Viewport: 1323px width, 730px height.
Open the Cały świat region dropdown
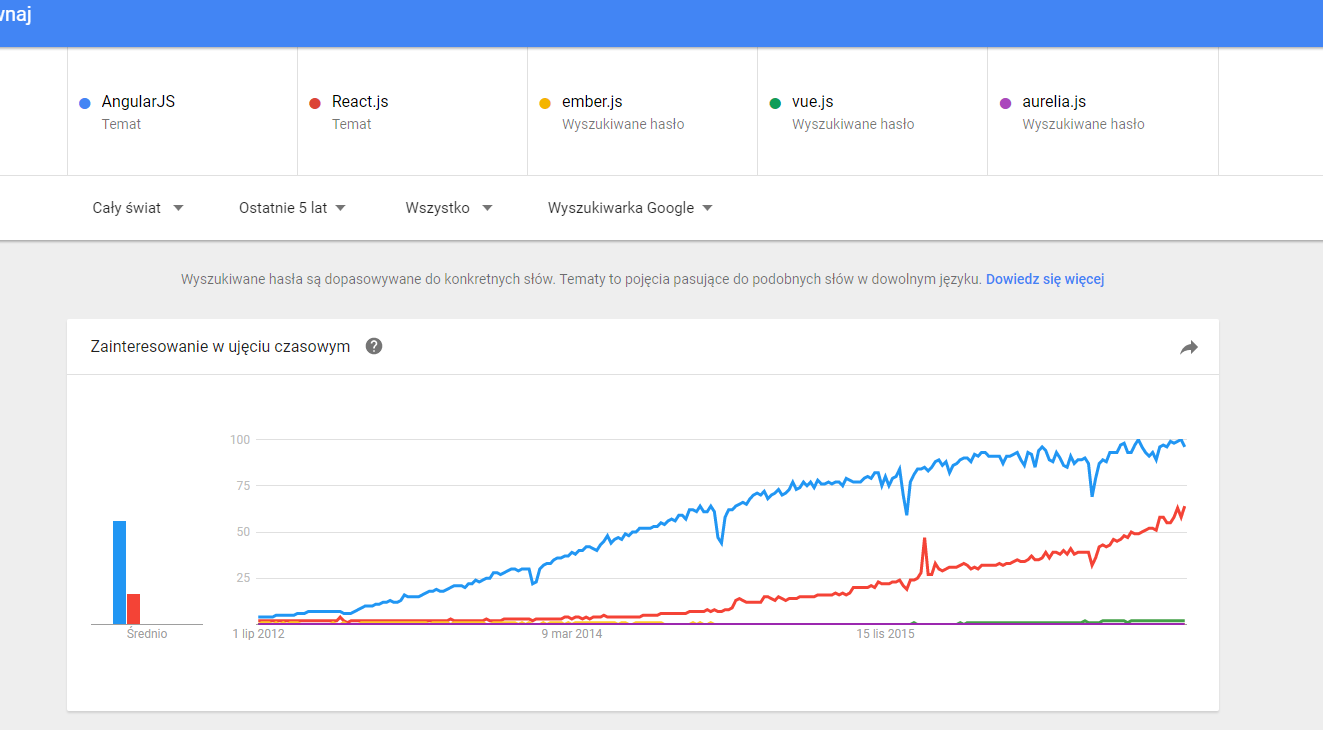tap(138, 208)
